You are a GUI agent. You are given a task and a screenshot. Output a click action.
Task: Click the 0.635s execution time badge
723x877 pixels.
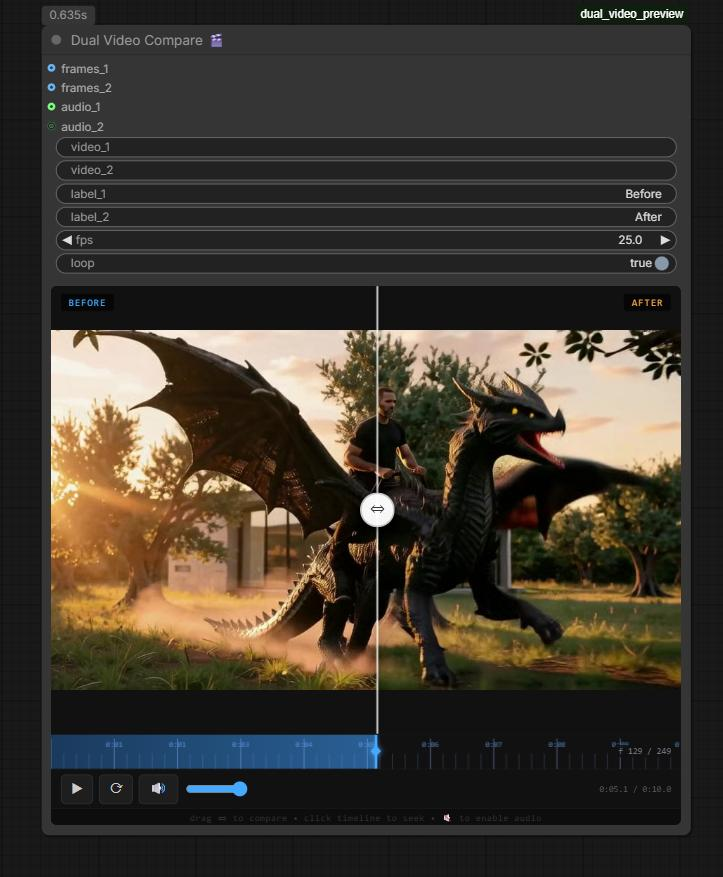click(68, 15)
